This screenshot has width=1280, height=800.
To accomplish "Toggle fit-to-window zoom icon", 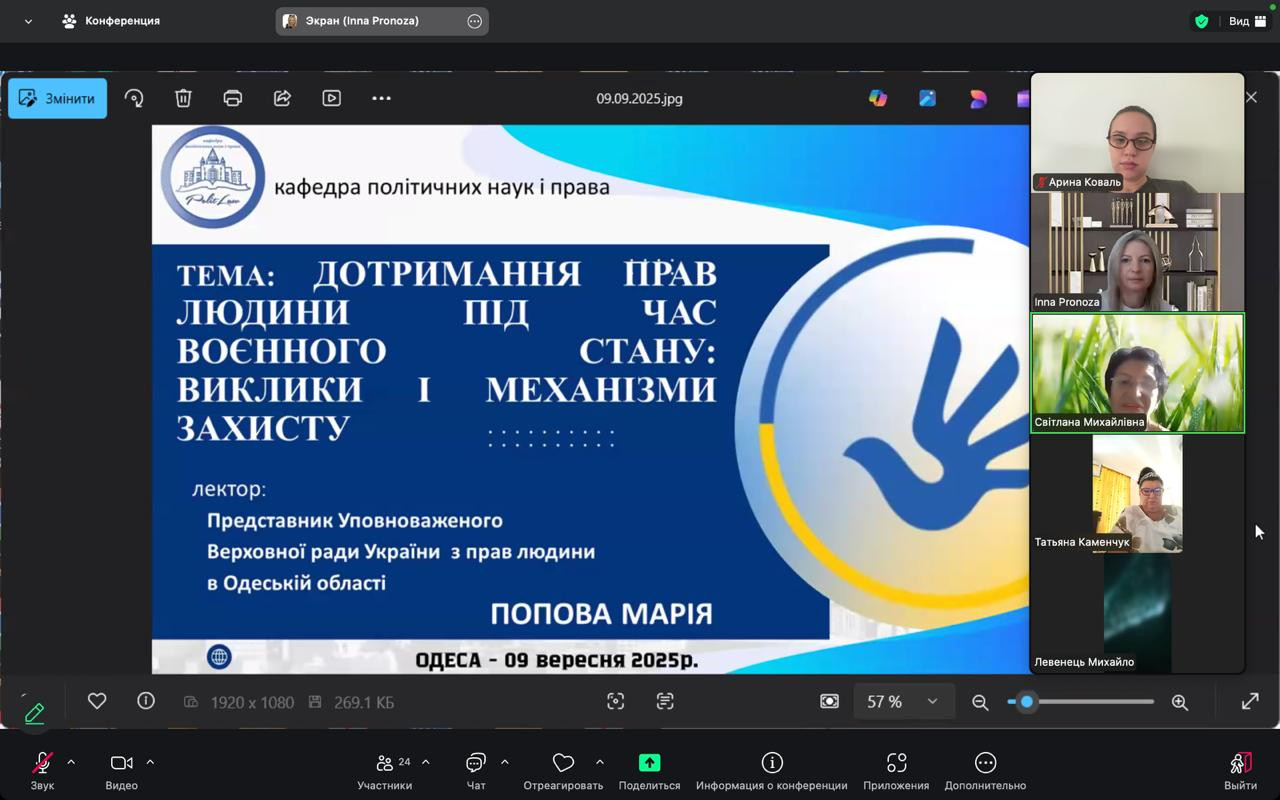I will coord(829,702).
